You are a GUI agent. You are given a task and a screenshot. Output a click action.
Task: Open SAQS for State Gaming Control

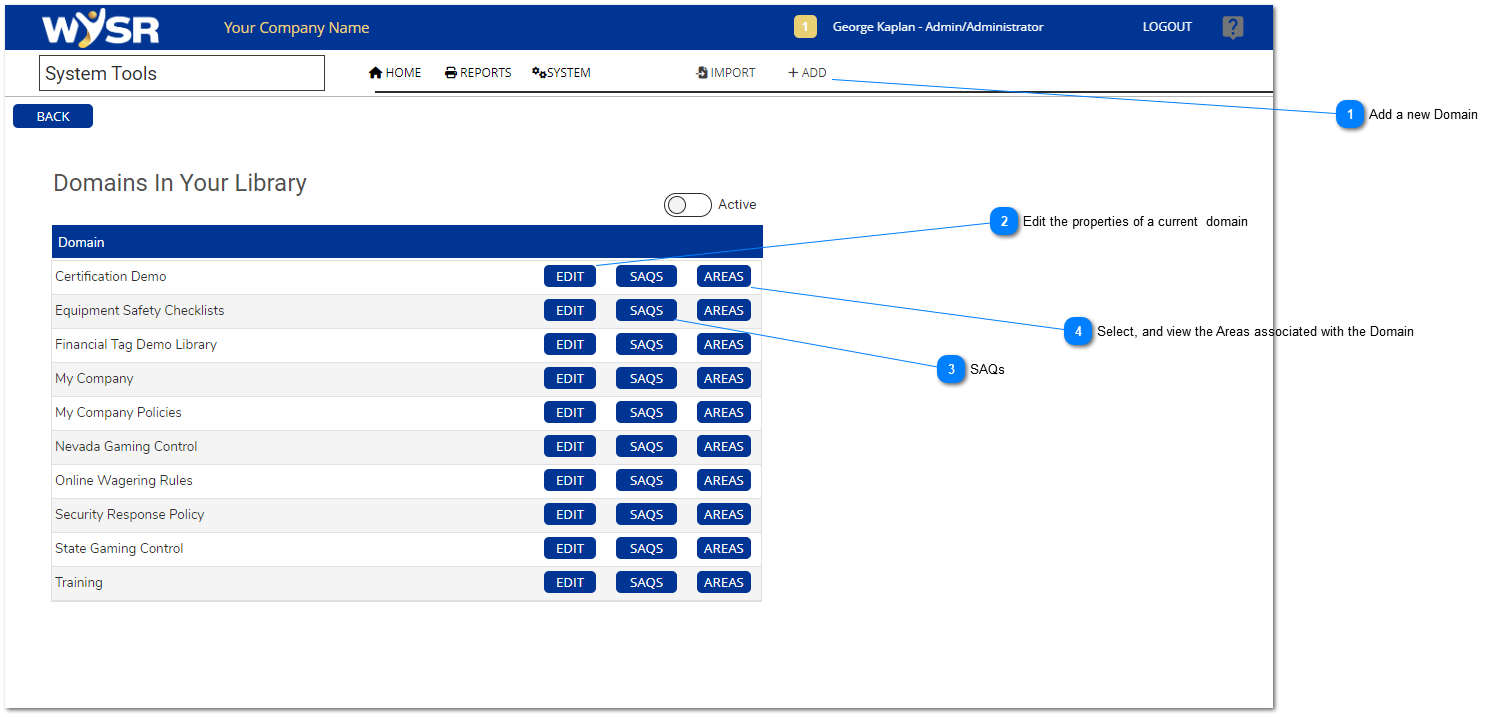[646, 548]
